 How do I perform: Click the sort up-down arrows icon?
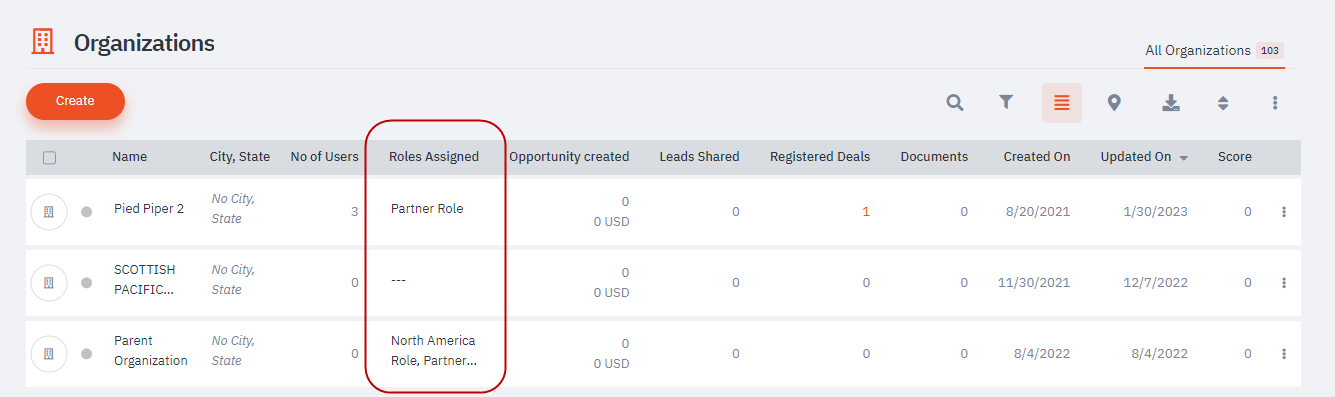pyautogui.click(x=1223, y=102)
